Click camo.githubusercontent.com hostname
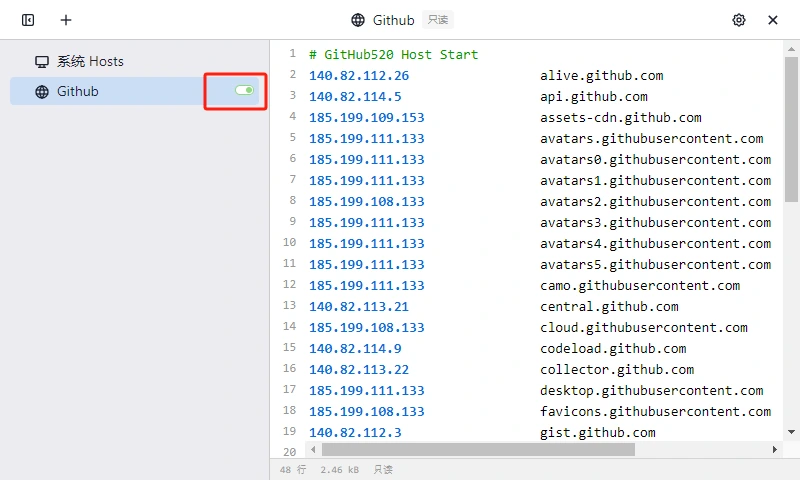800x480 pixels. 640,285
